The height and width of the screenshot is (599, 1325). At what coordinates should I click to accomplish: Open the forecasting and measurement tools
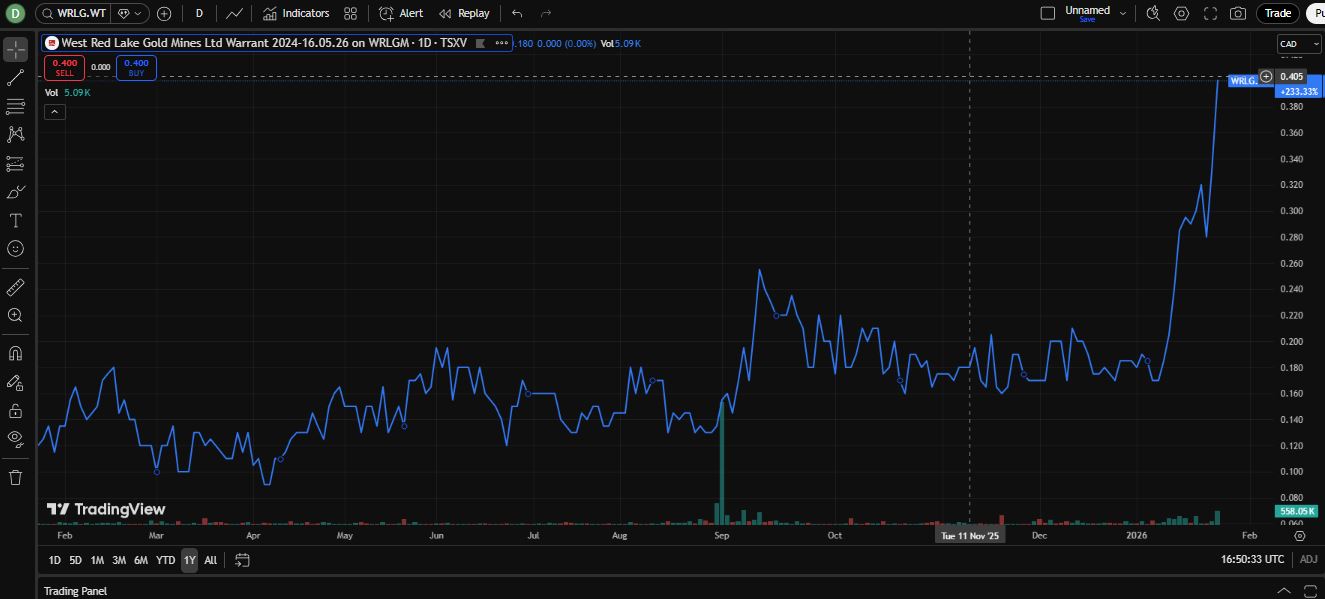pyautogui.click(x=16, y=163)
